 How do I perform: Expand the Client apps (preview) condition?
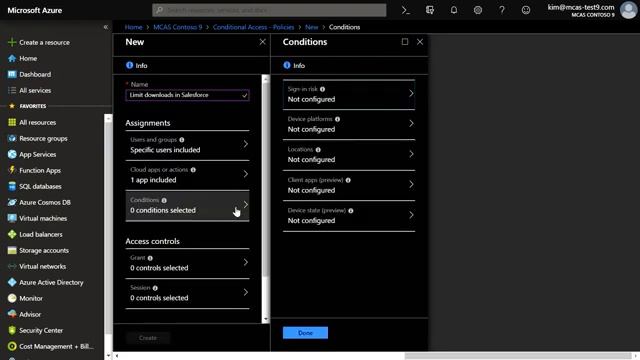pos(349,185)
